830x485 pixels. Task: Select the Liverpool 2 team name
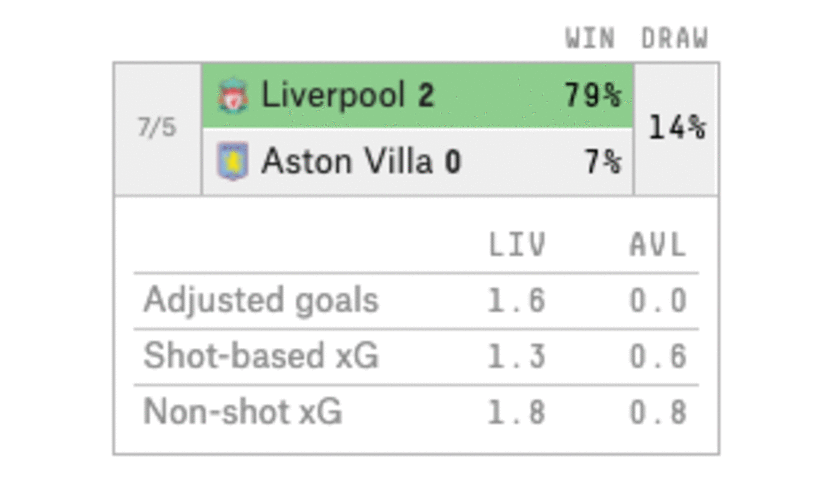pos(348,95)
